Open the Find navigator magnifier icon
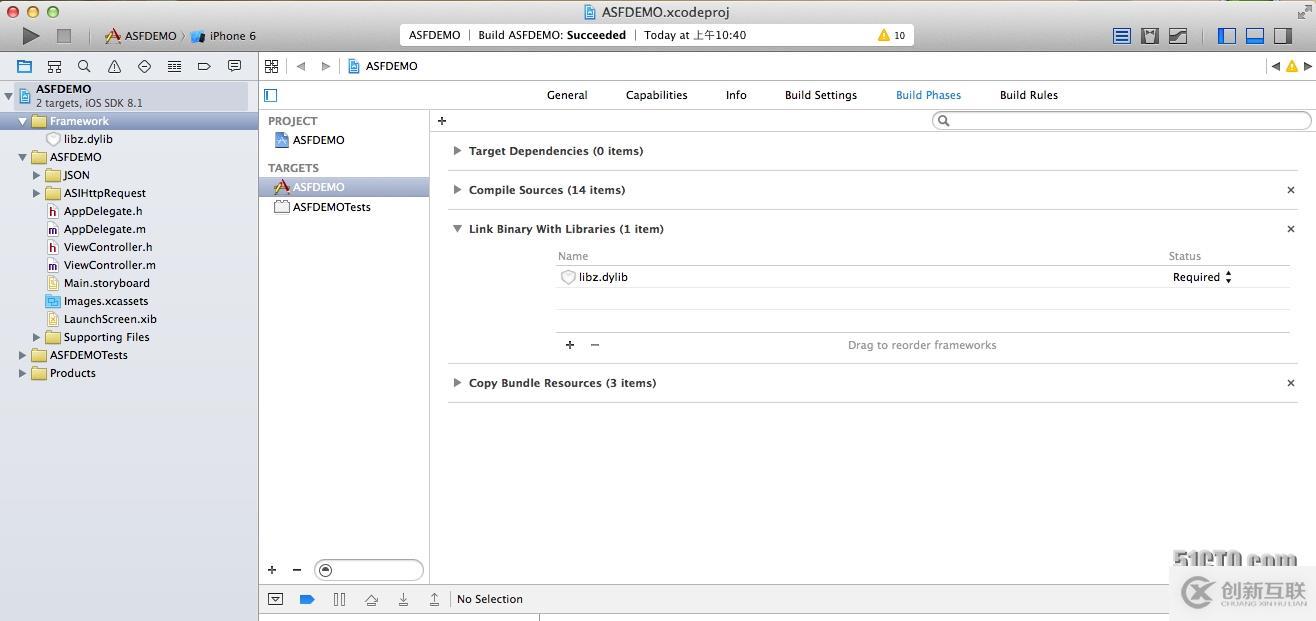 [x=84, y=66]
